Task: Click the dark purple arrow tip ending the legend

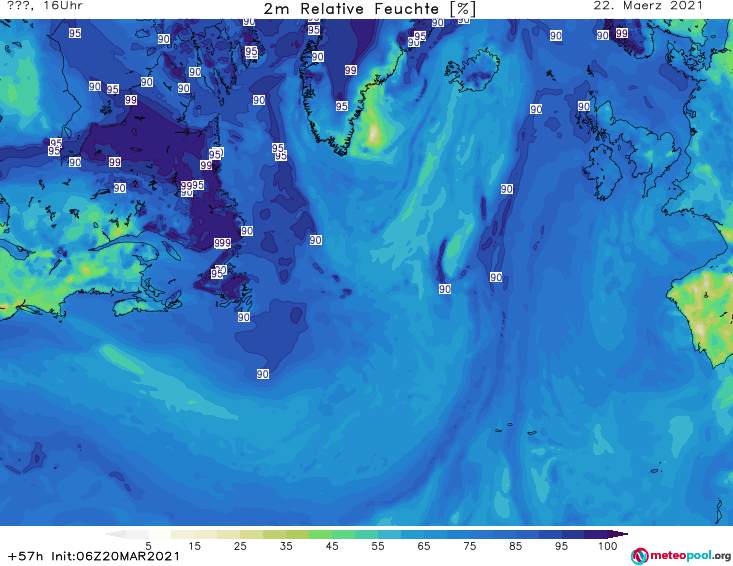Action: [x=620, y=534]
